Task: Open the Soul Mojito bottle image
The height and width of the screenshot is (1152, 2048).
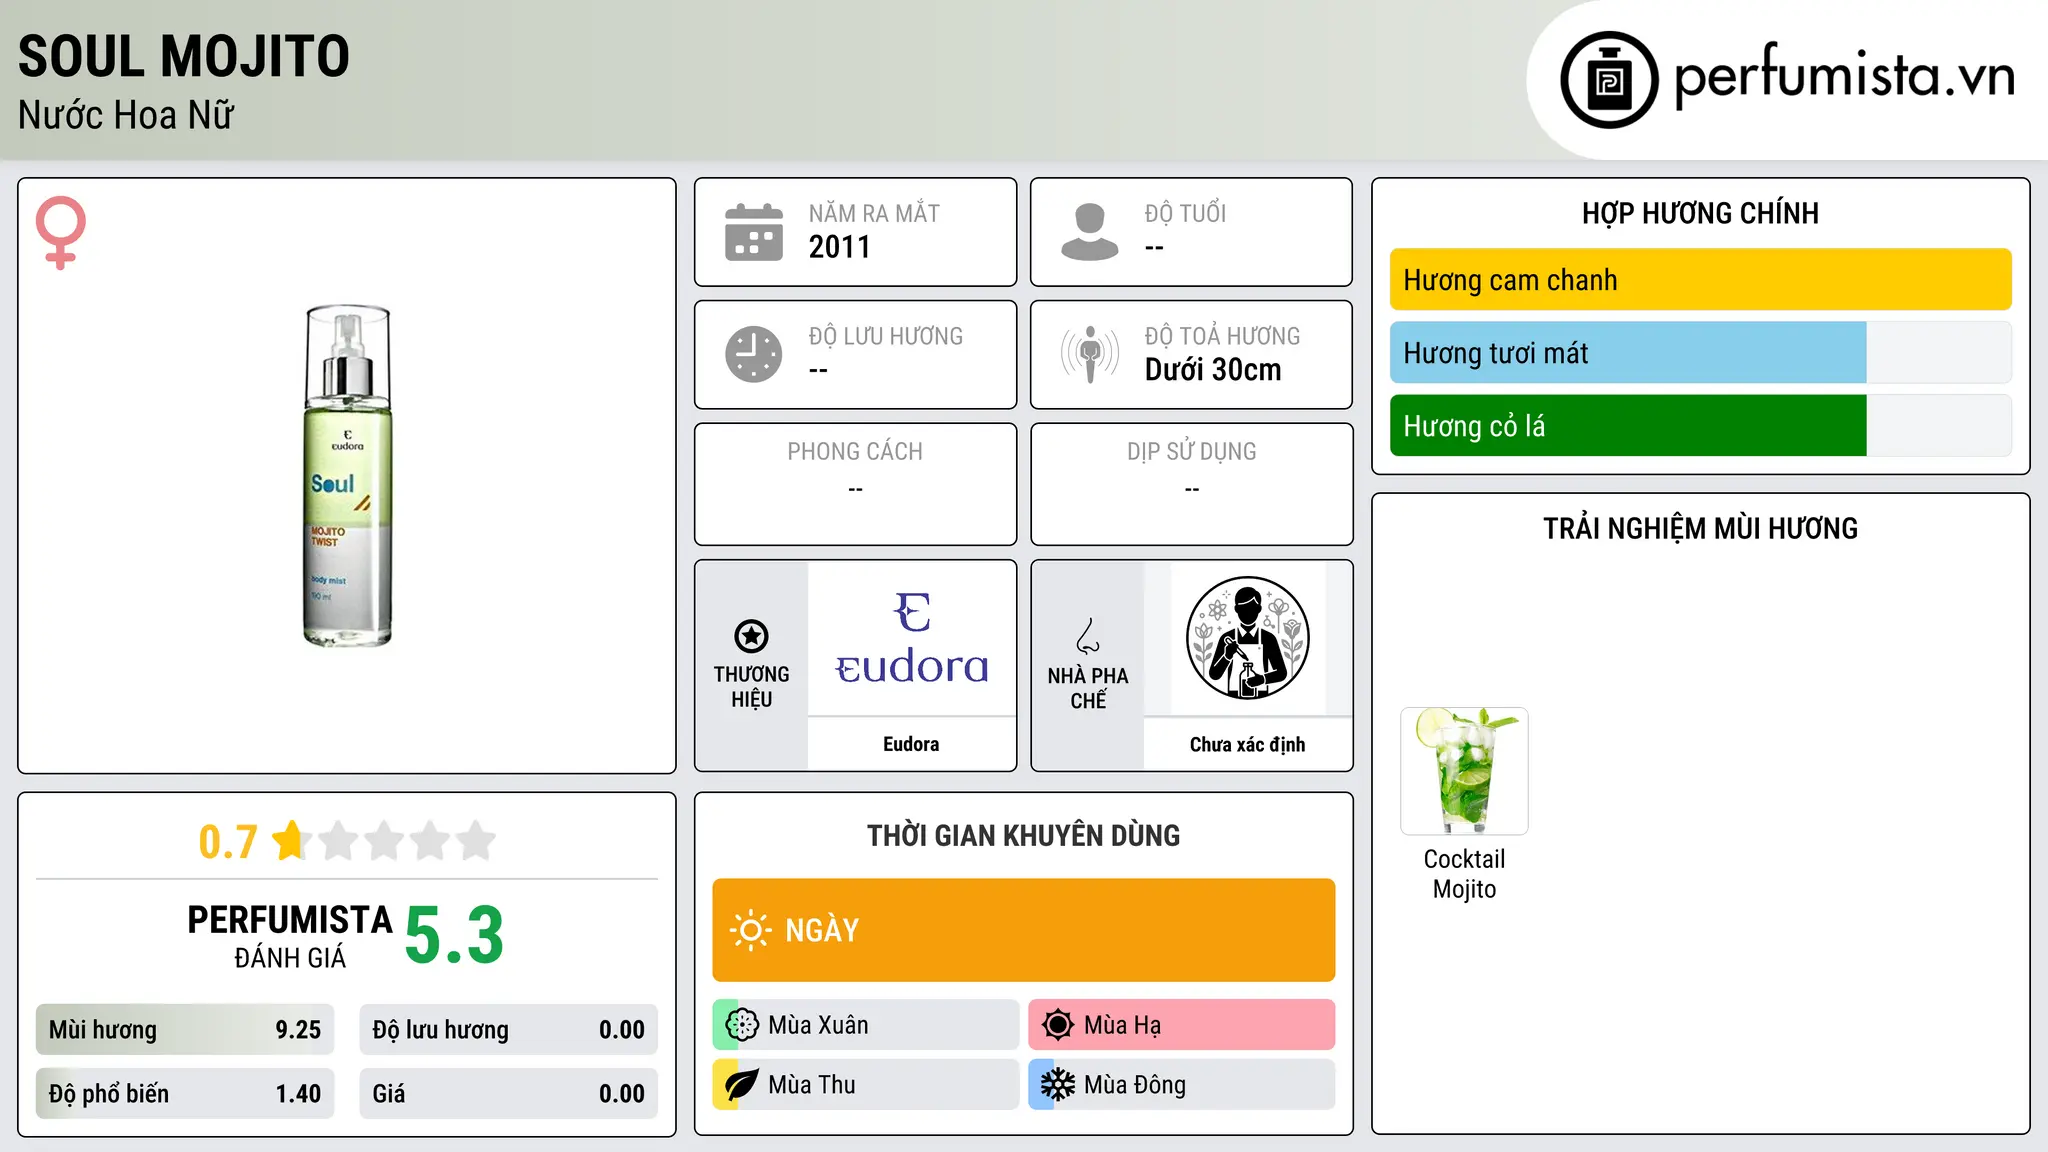Action: coord(347,476)
